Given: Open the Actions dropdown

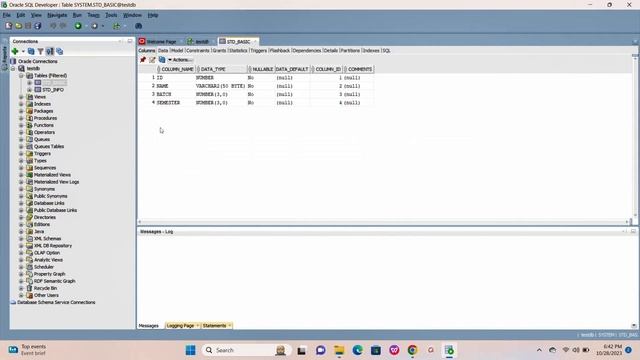Looking at the screenshot, I should pos(180,60).
